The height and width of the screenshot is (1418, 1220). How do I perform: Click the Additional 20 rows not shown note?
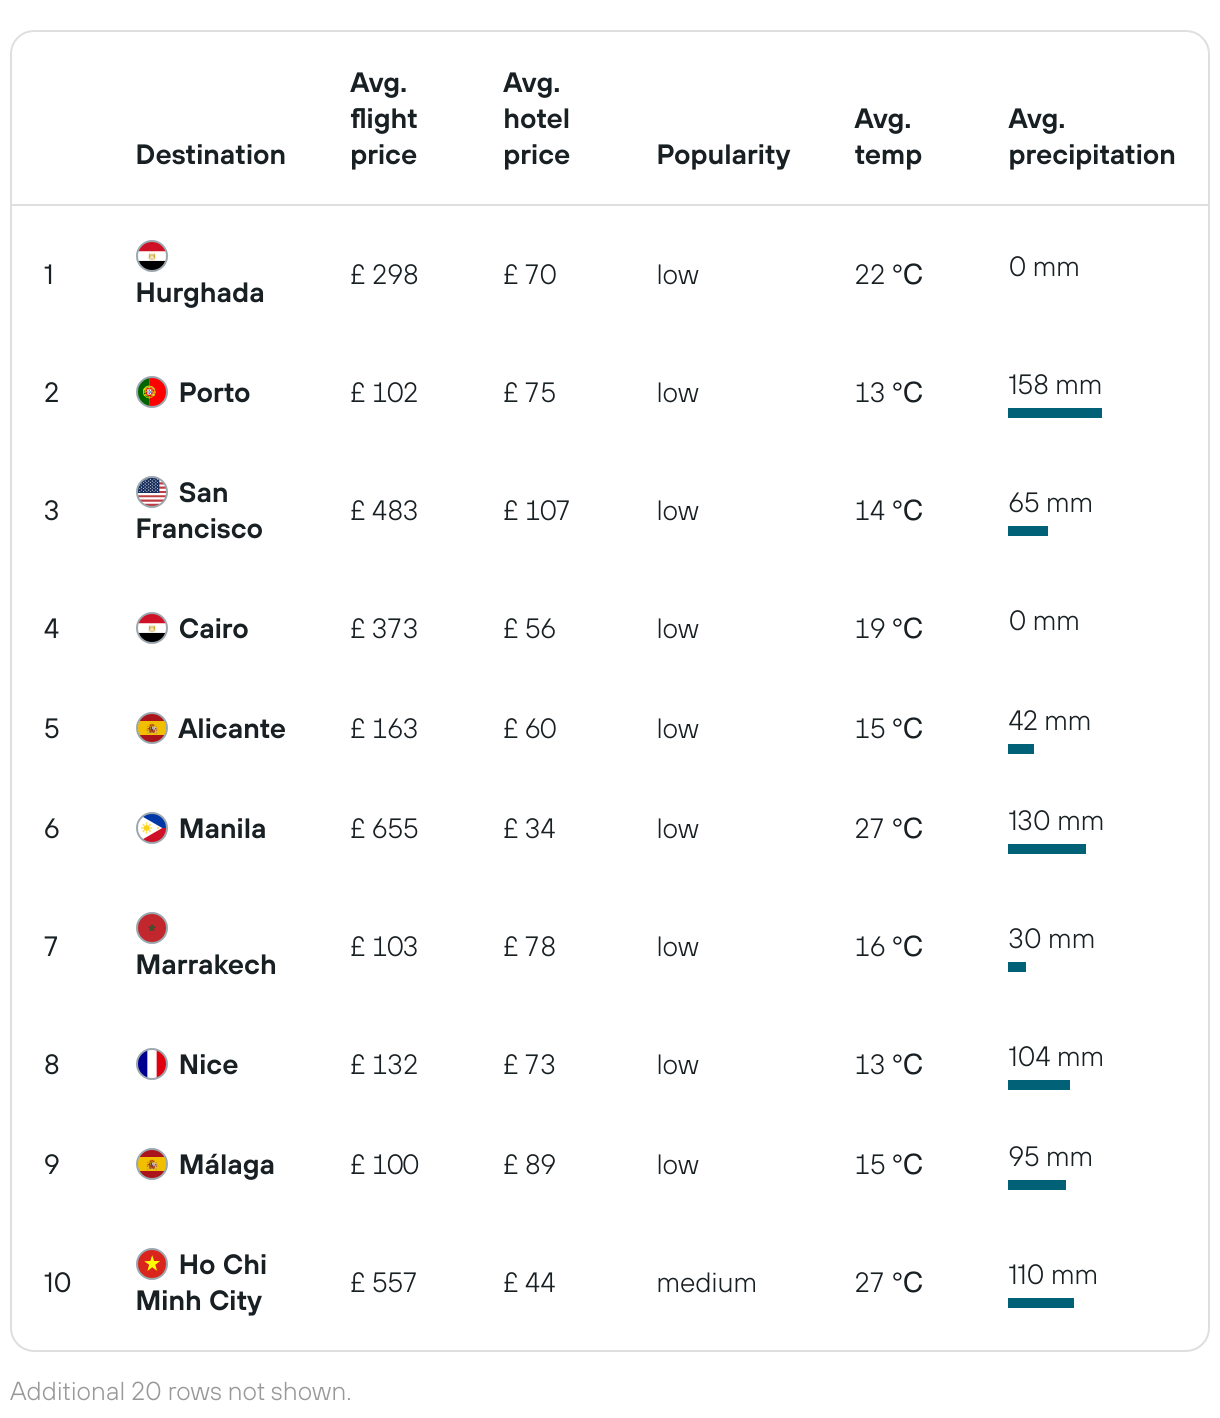point(181,1392)
